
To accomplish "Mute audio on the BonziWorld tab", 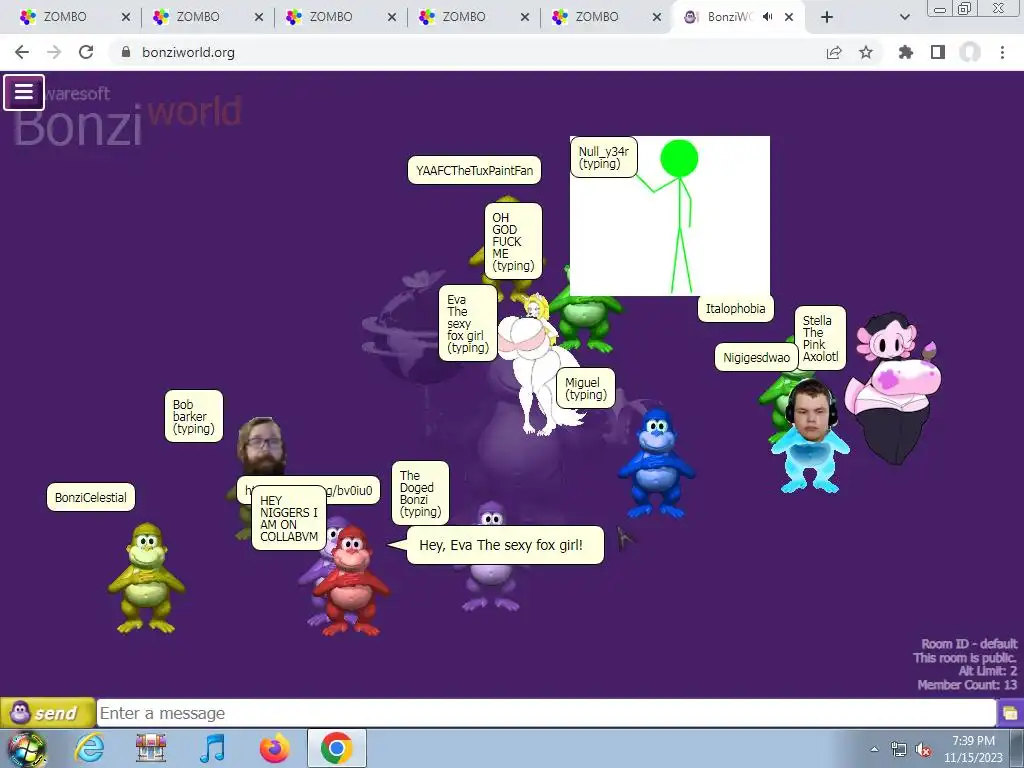I will [768, 17].
